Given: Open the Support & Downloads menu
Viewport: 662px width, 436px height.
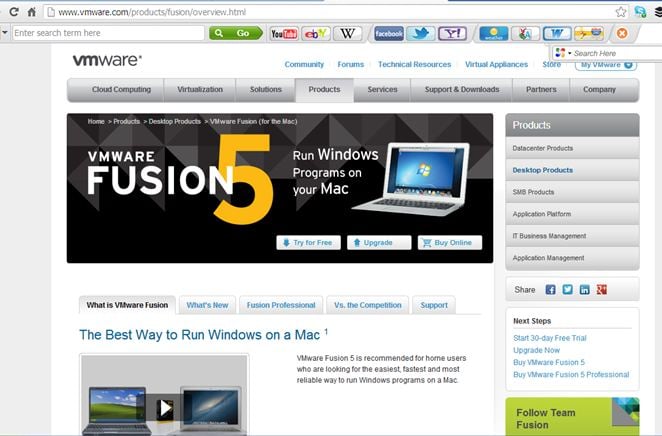Looking at the screenshot, I should tap(462, 89).
